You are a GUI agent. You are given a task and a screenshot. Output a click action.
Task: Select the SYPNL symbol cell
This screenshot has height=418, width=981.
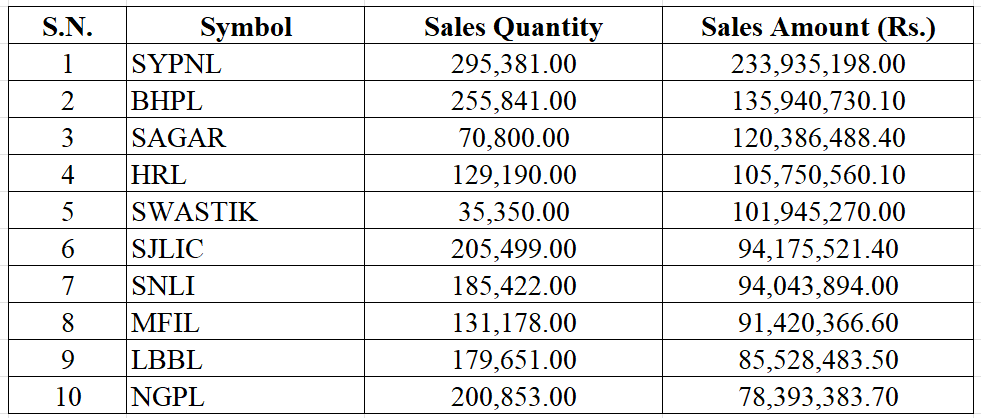click(x=177, y=65)
